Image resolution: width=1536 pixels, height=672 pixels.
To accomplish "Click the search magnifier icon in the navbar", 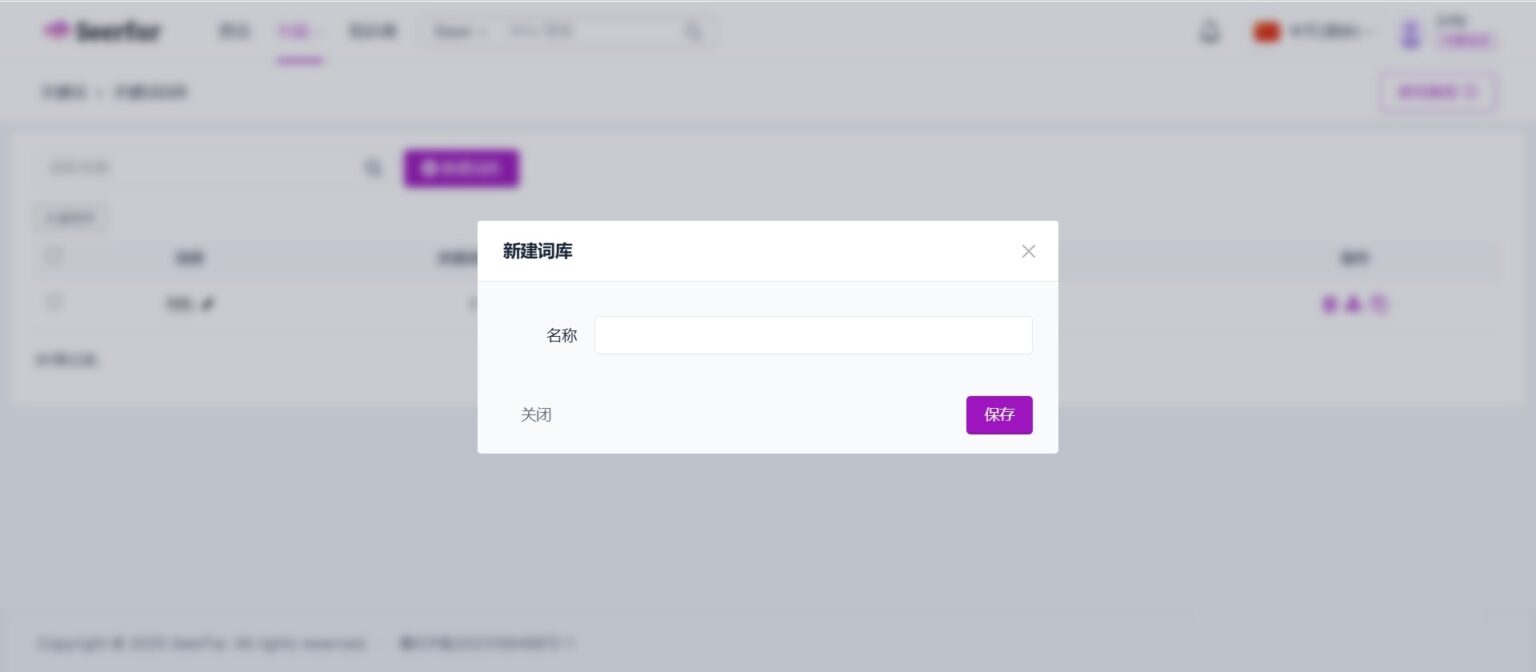I will pyautogui.click(x=693, y=31).
